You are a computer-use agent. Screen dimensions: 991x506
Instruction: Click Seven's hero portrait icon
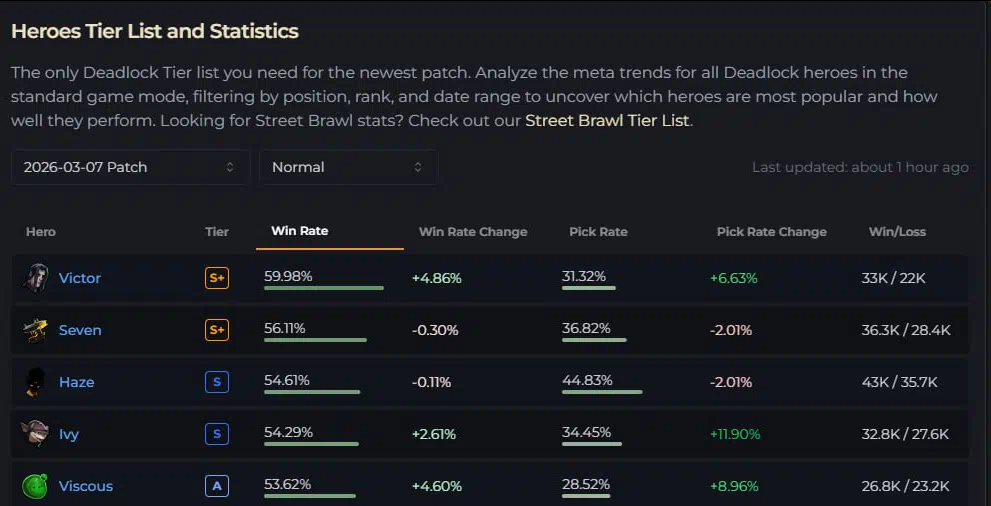pyautogui.click(x=36, y=330)
